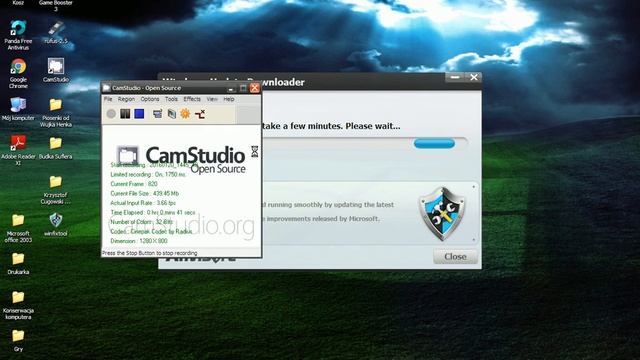640x360 pixels.
Task: Open View menu in CamStudio
Action: pos(212,99)
